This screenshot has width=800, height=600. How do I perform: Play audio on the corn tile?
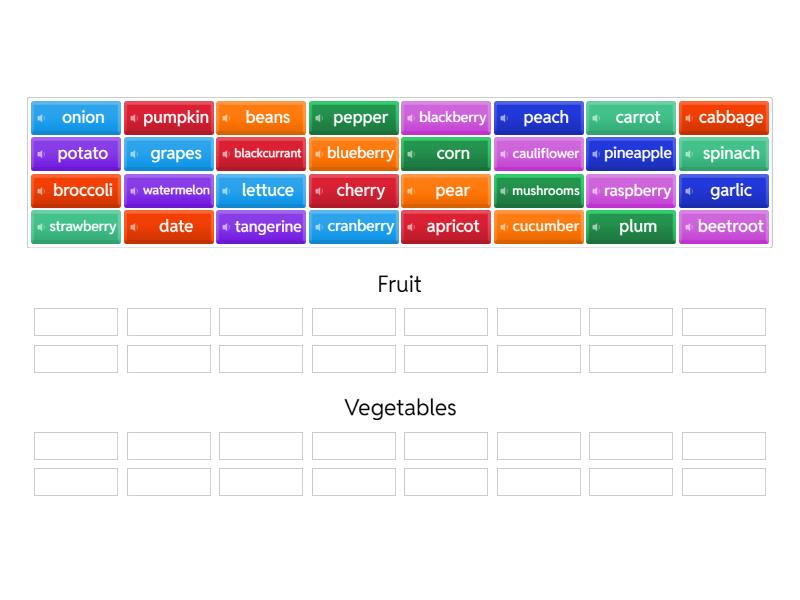click(x=411, y=154)
